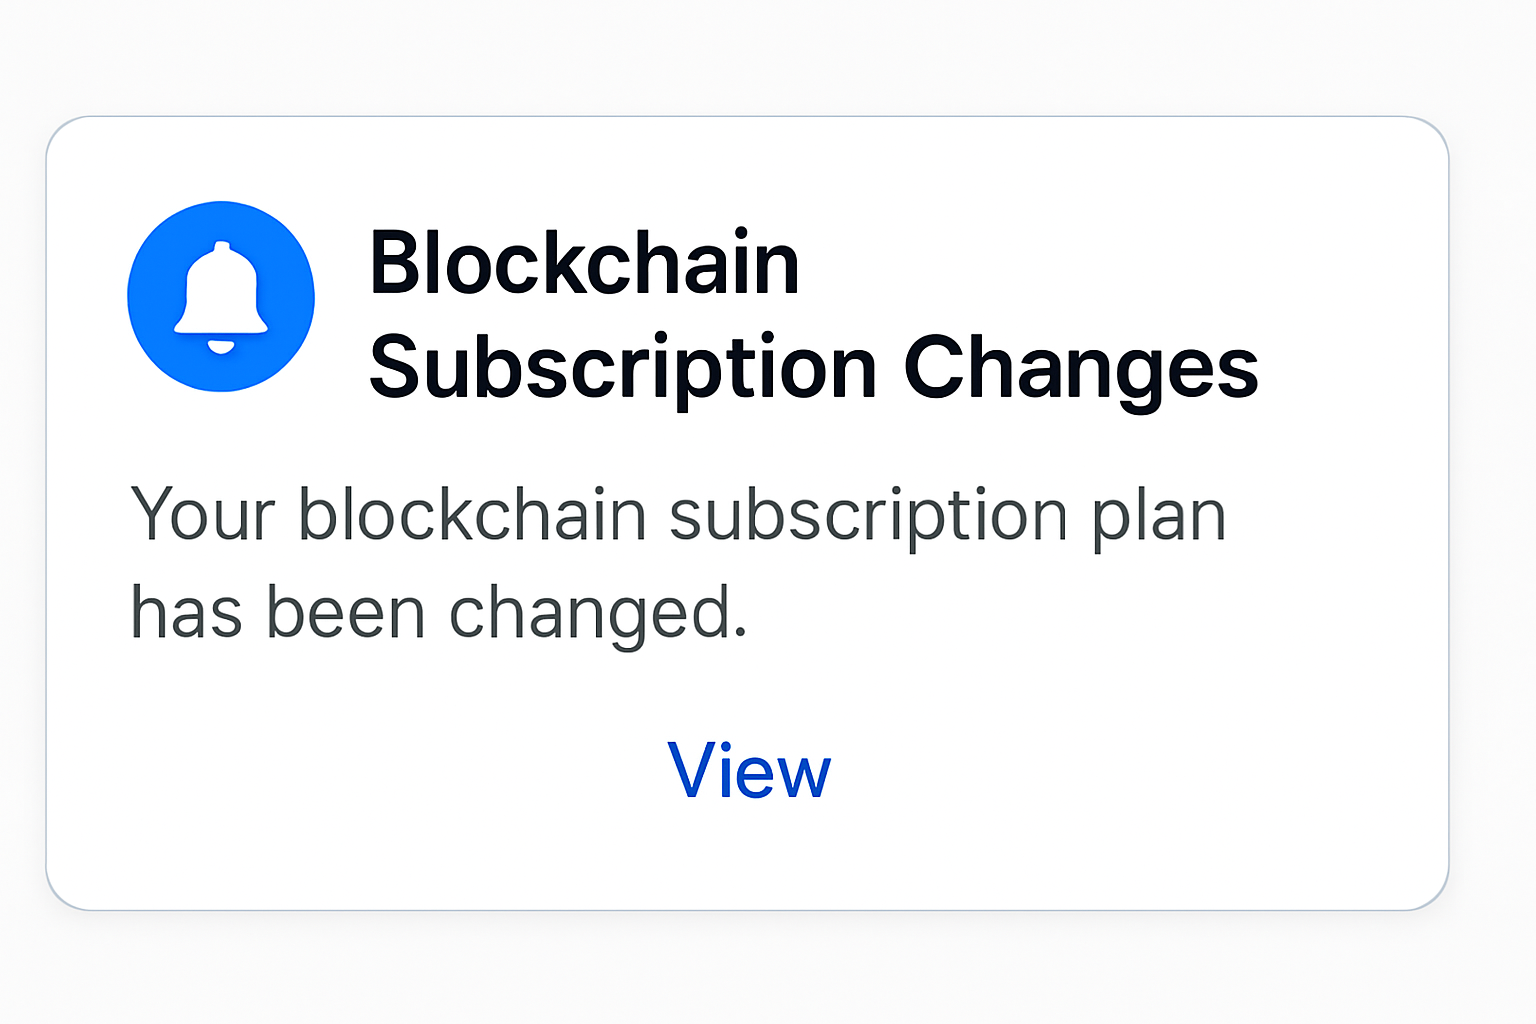Click the rounded border of the notification card

(x=750, y=908)
